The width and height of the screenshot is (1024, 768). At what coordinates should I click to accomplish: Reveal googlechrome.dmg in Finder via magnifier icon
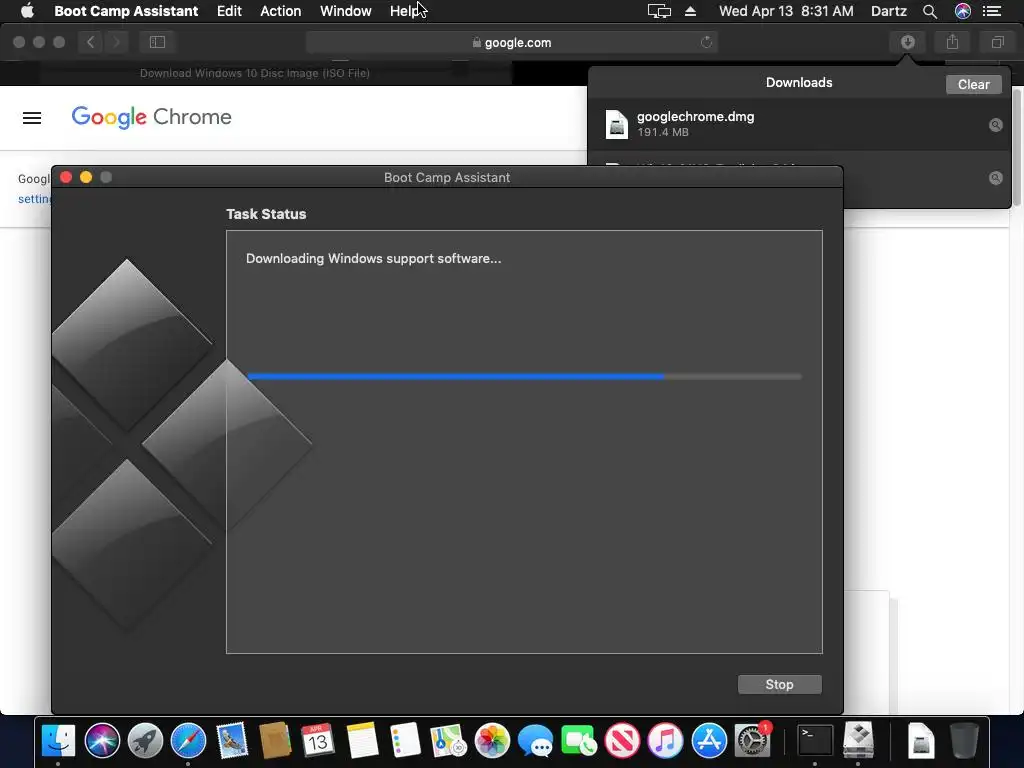[x=995, y=125]
